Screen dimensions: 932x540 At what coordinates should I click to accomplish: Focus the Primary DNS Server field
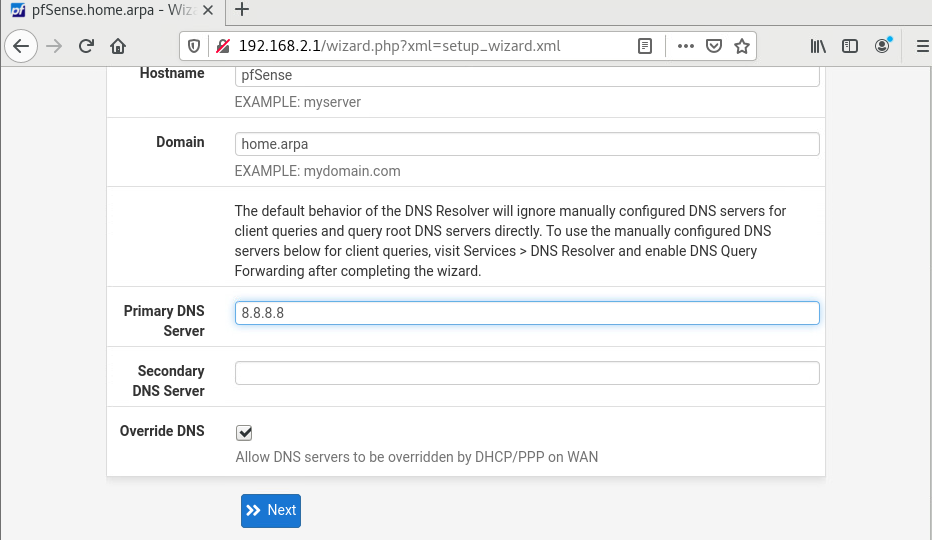tap(527, 313)
